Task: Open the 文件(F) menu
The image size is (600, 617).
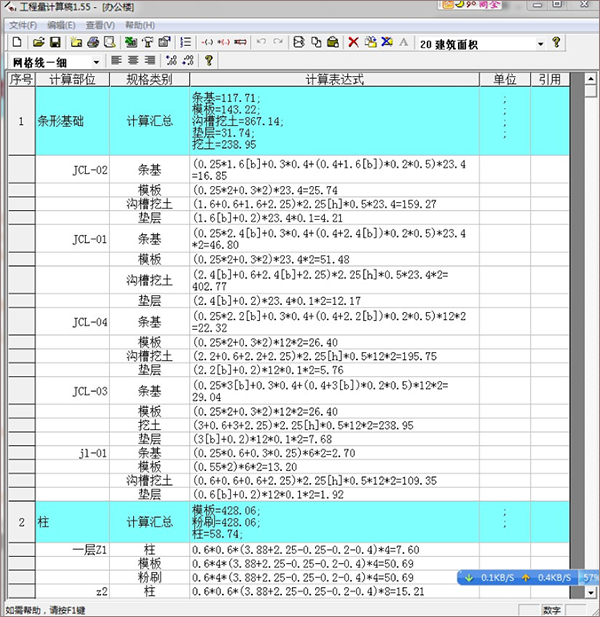Action: click(x=23, y=25)
